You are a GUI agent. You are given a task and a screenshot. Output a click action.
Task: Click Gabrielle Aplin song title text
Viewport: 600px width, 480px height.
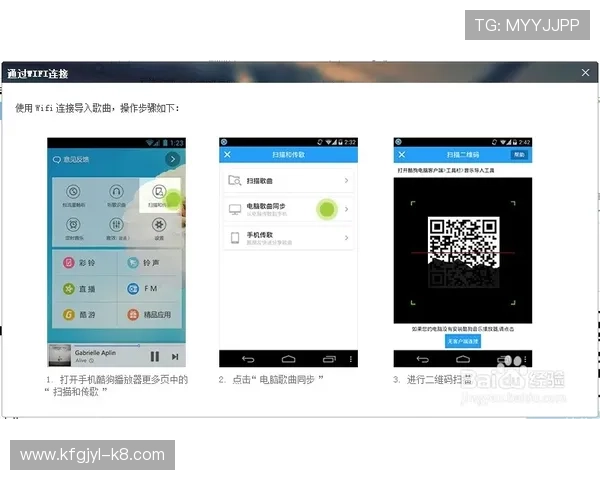[x=95, y=353]
